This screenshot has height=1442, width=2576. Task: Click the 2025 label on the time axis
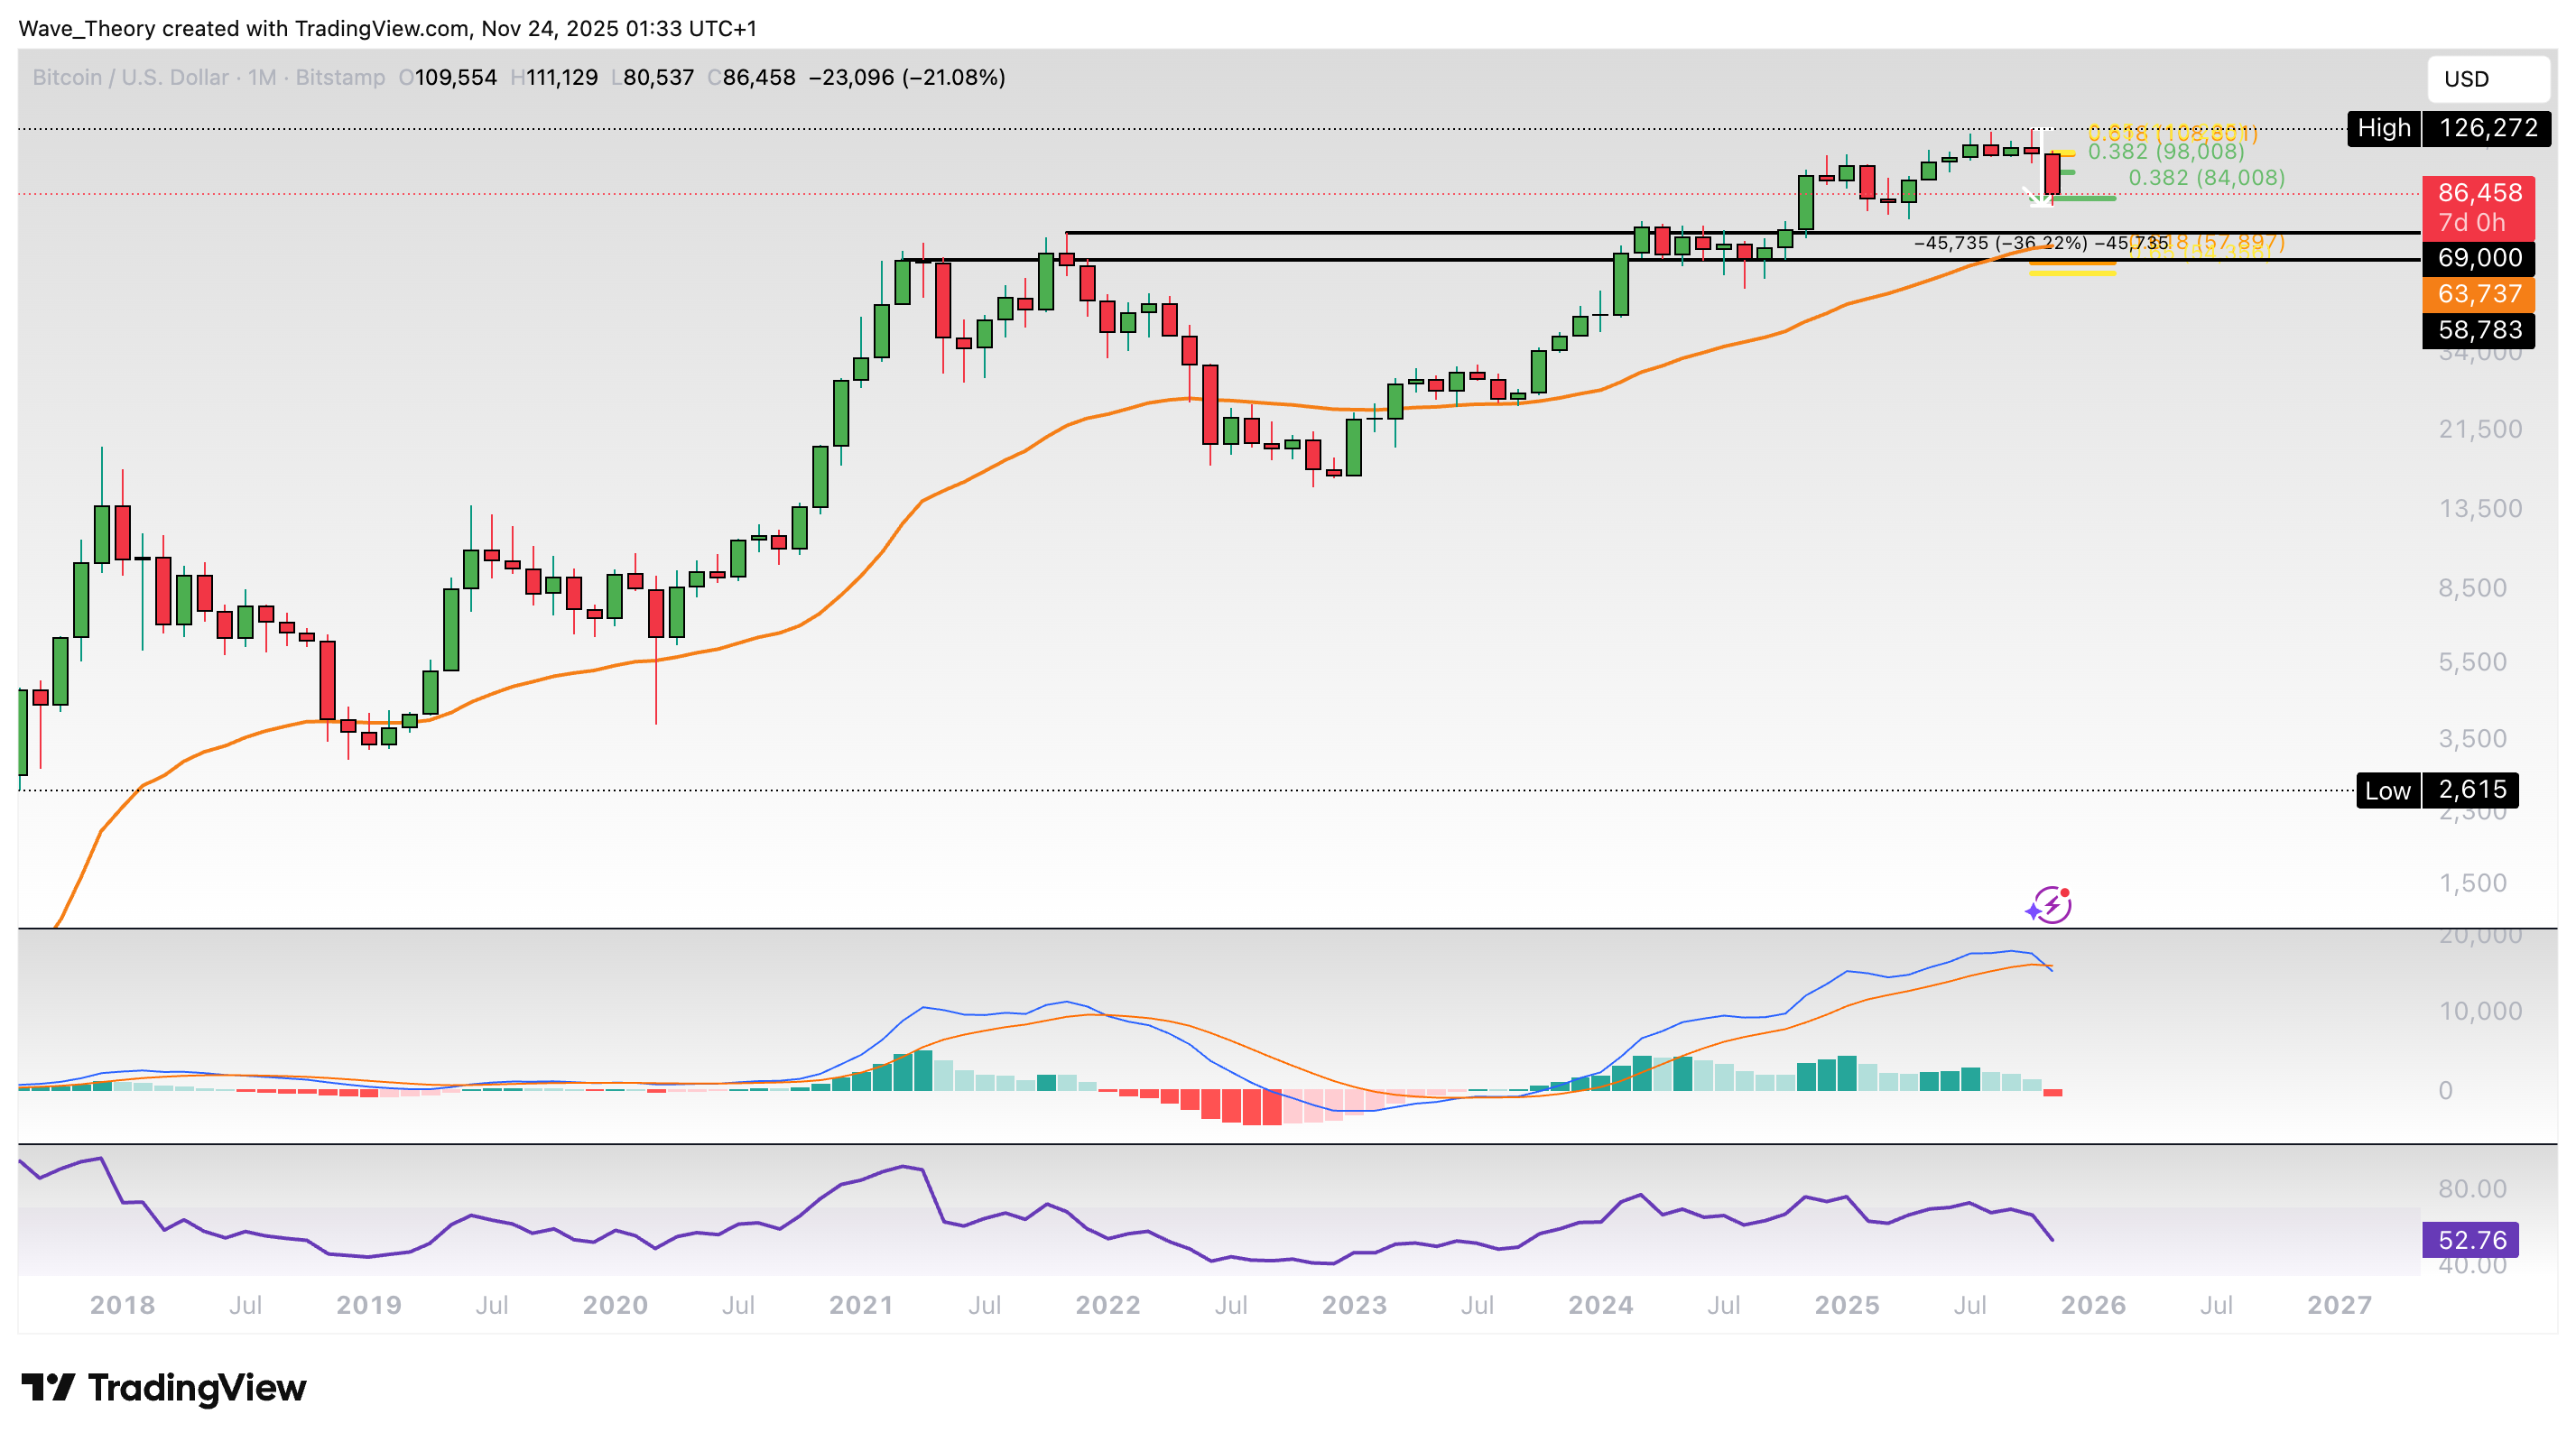pos(1846,1305)
